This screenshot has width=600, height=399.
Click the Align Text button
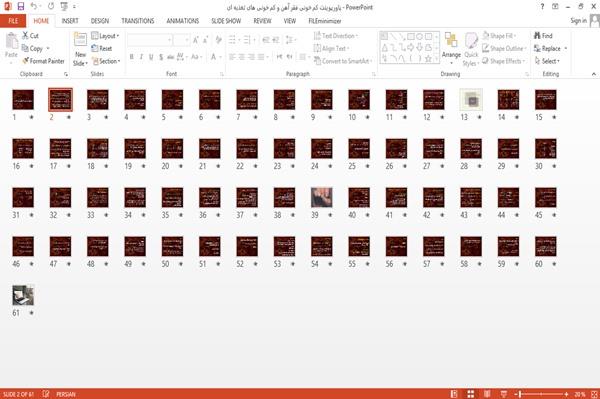[331, 48]
